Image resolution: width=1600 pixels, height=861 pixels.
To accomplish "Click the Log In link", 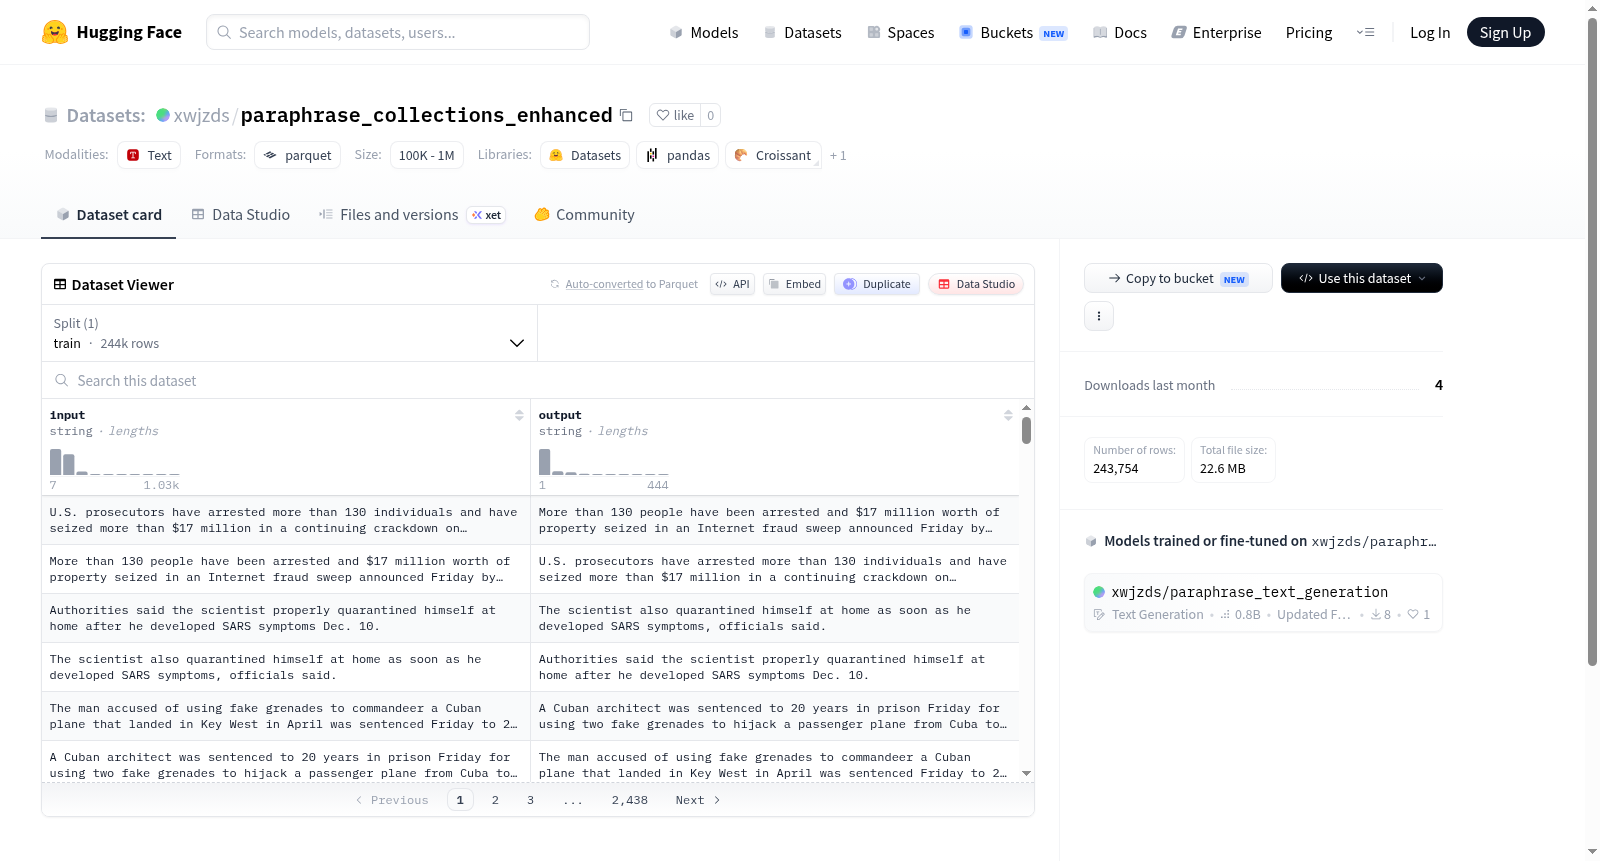I will click(x=1430, y=32).
